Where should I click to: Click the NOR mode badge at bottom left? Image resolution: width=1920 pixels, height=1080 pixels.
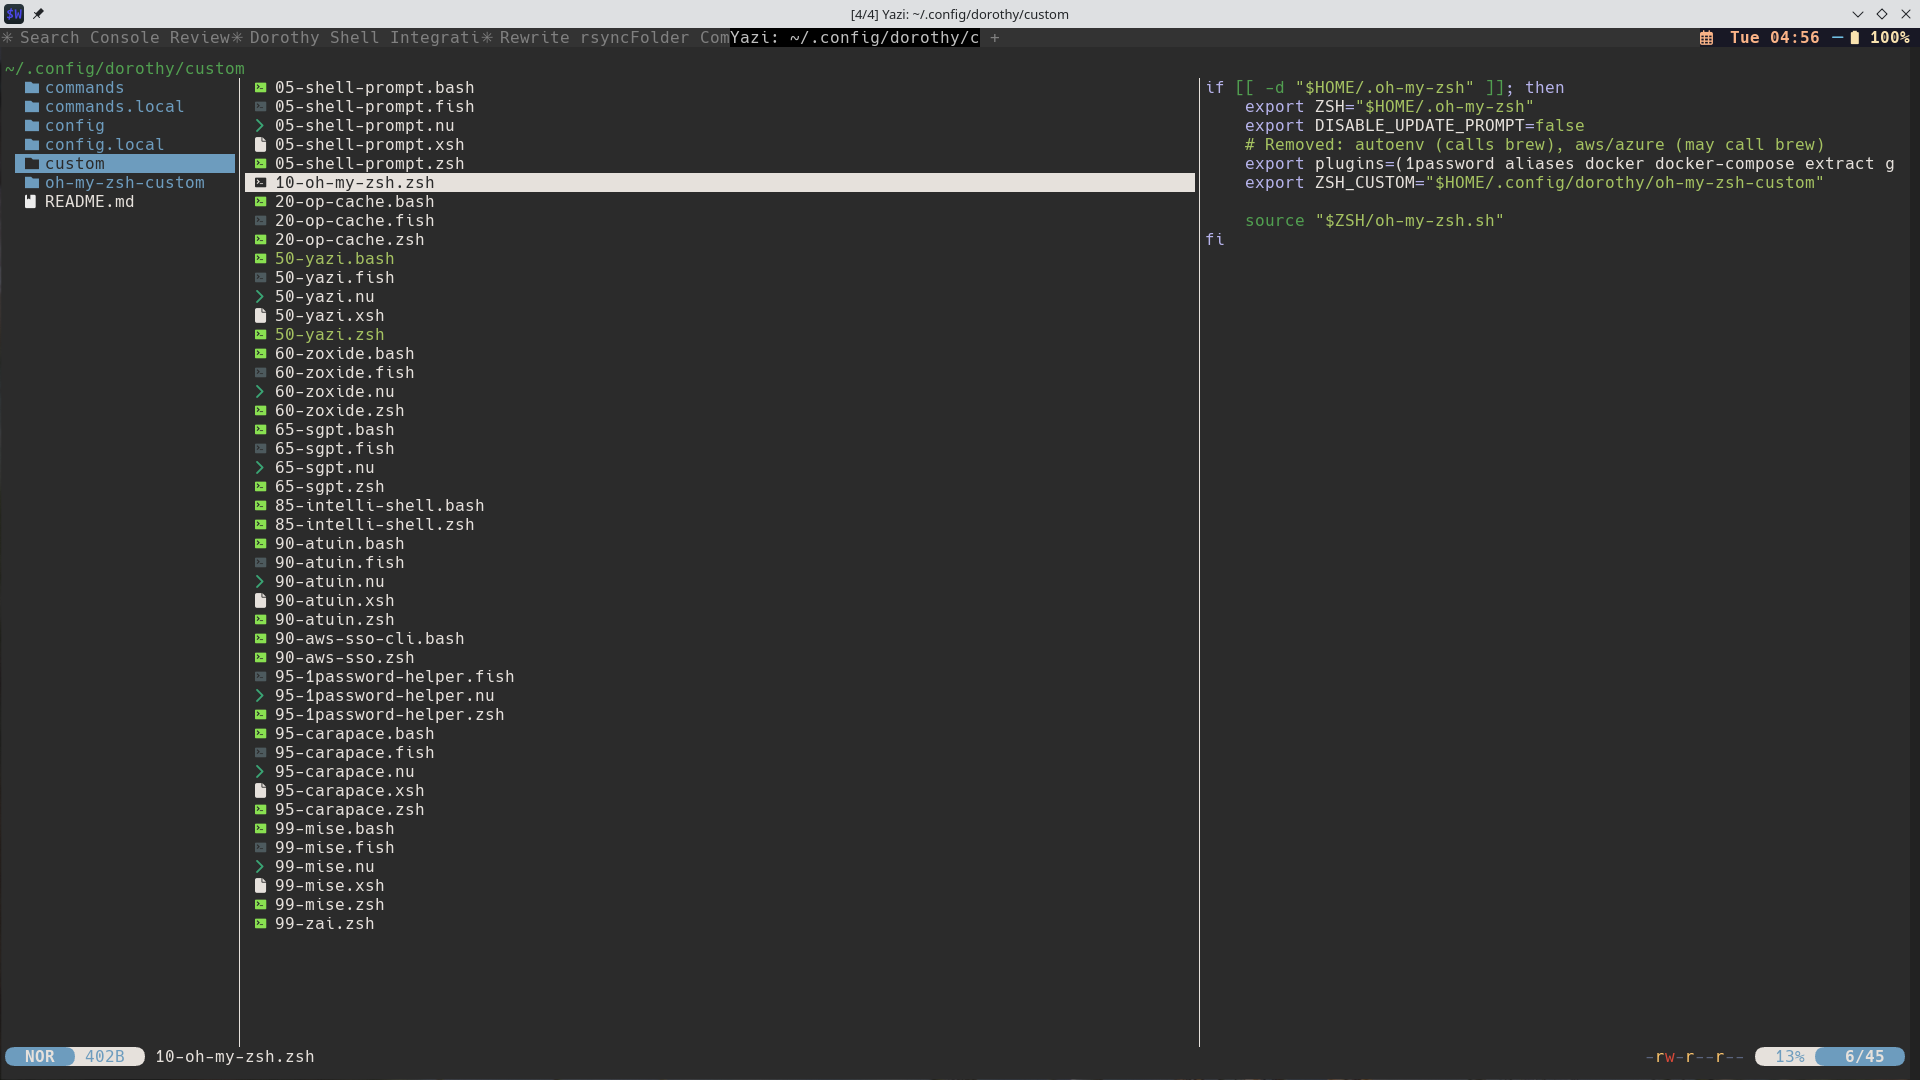[x=40, y=1056]
